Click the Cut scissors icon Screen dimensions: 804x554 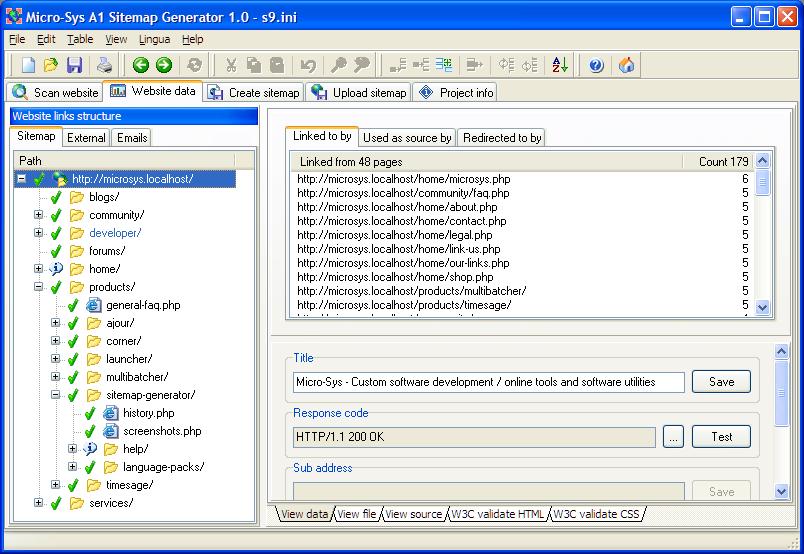pos(231,65)
